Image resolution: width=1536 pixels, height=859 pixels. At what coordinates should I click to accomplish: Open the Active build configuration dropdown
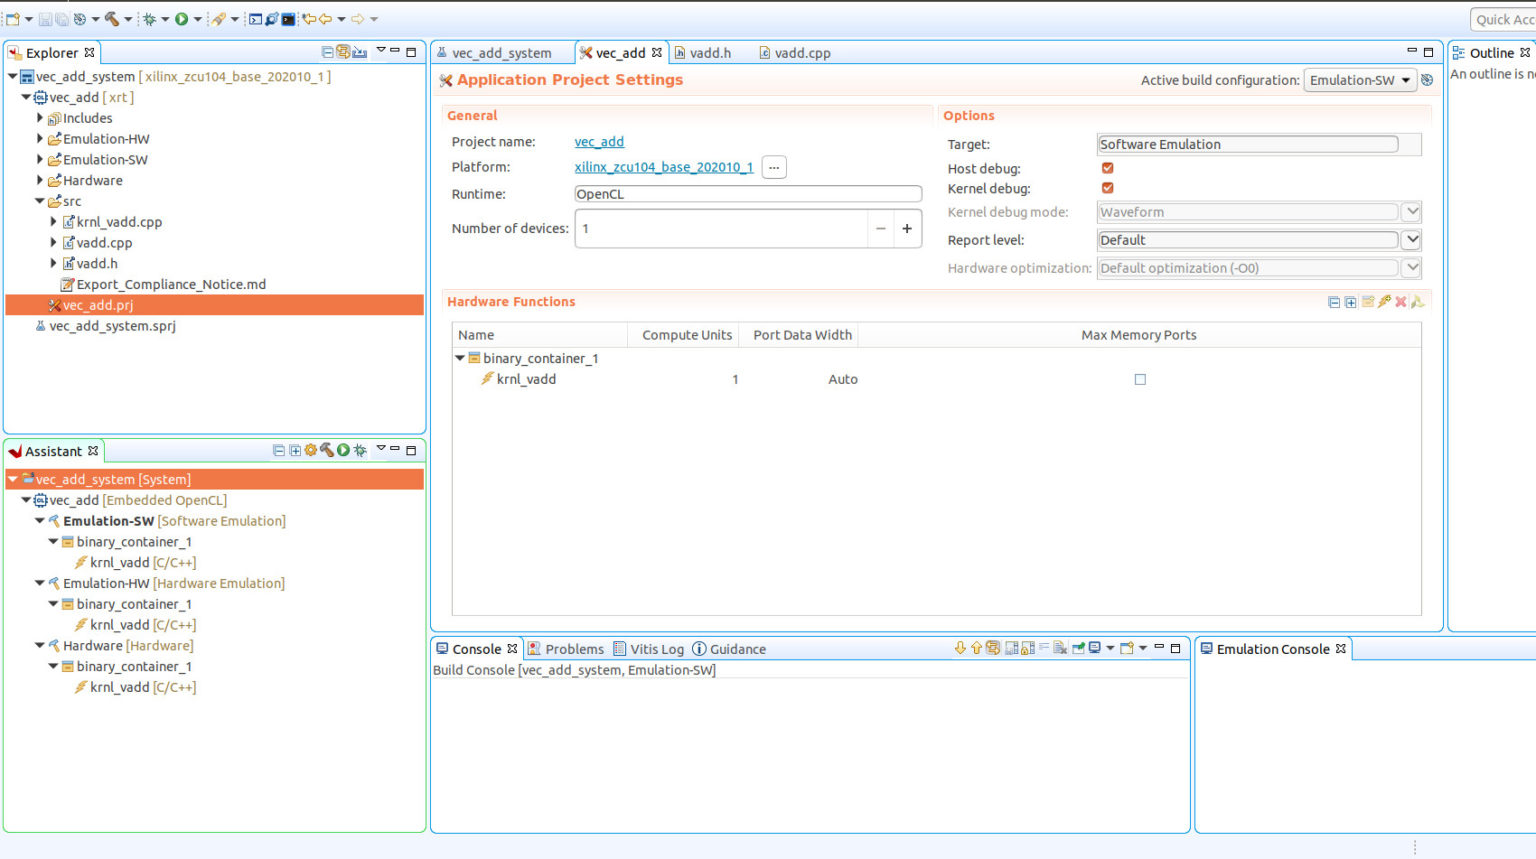click(1360, 80)
